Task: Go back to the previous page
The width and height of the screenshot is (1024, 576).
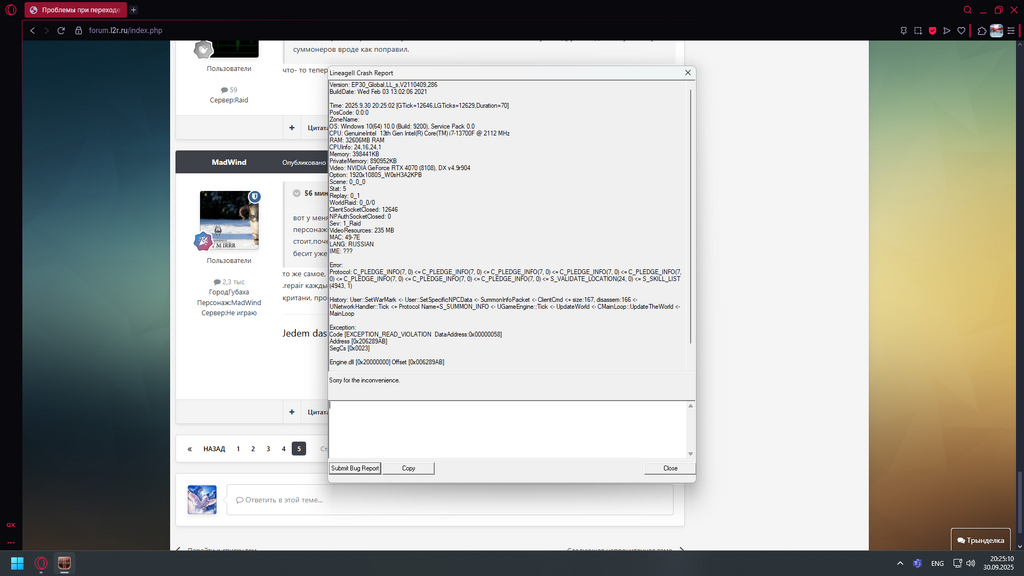Action: tap(32, 31)
